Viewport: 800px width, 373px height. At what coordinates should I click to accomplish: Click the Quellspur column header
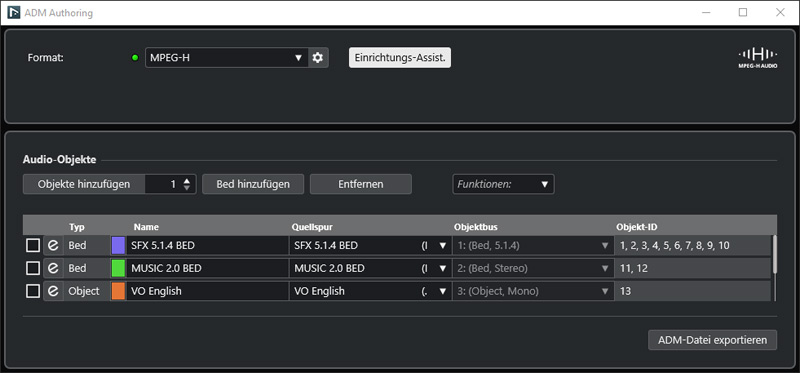(x=312, y=227)
